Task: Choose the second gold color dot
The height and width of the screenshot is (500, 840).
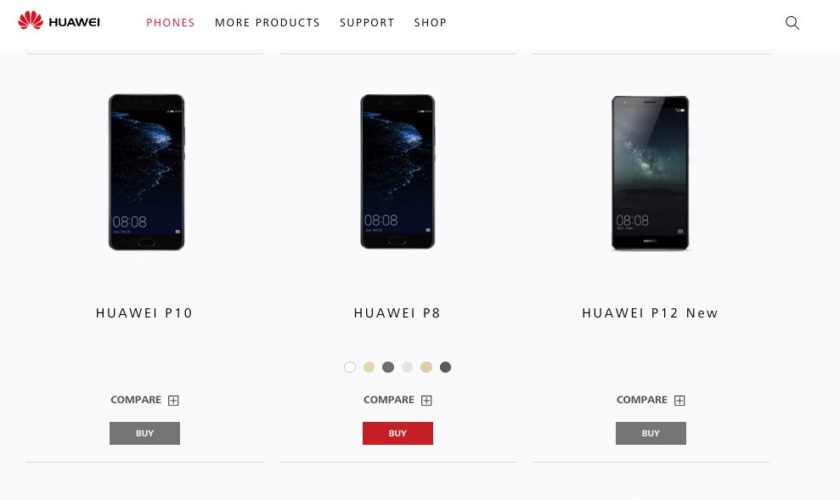Action: pos(426,367)
